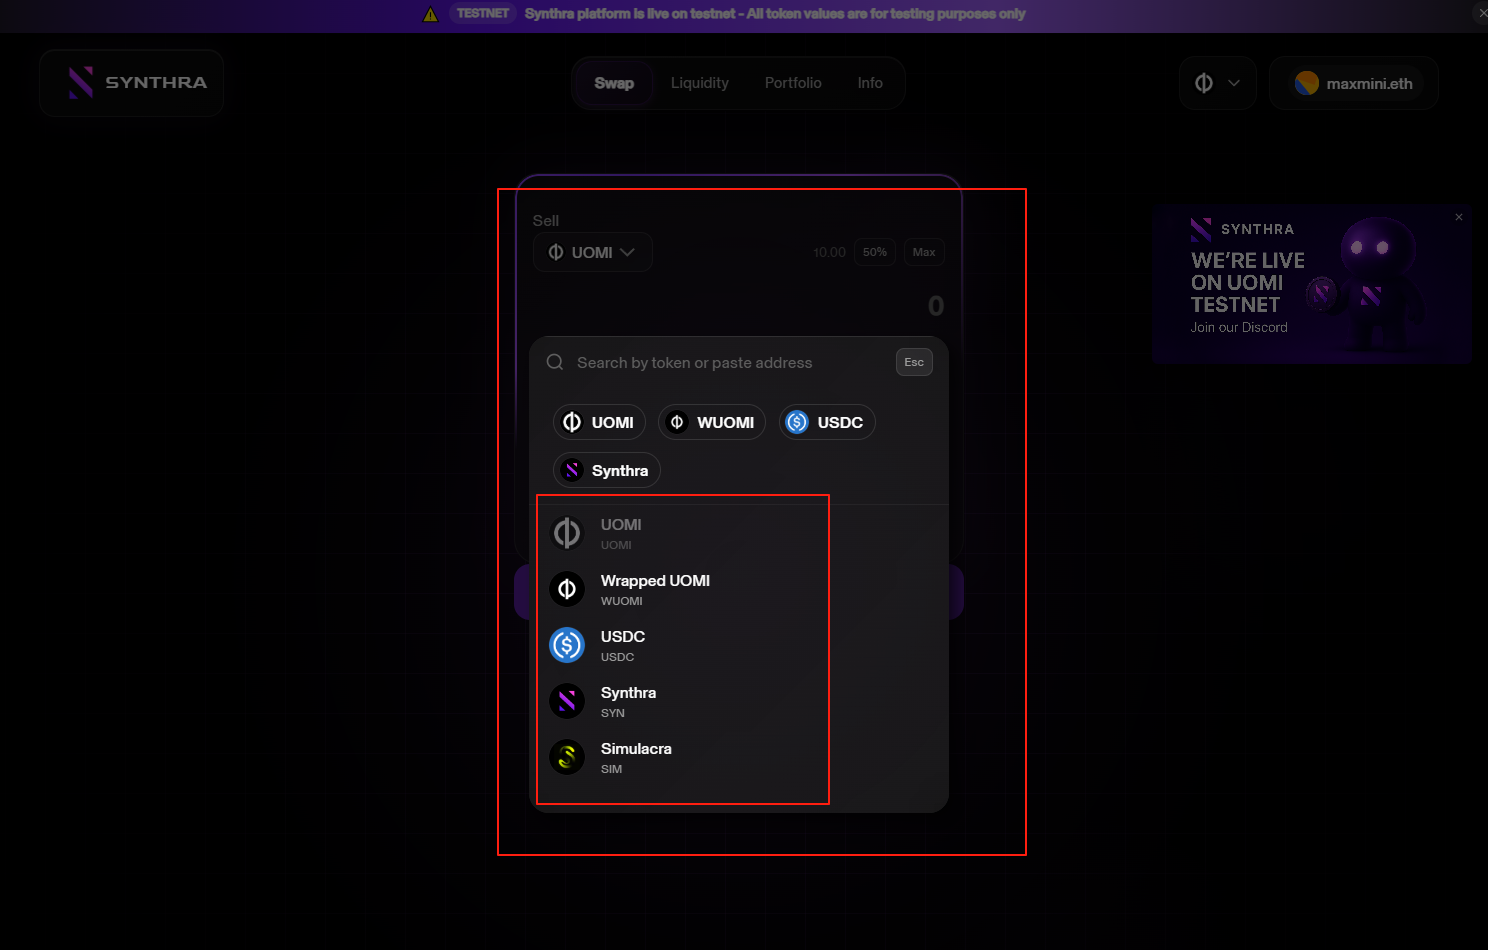Viewport: 1488px width, 950px height.
Task: Click the Synthra logo in header
Action: tap(131, 83)
